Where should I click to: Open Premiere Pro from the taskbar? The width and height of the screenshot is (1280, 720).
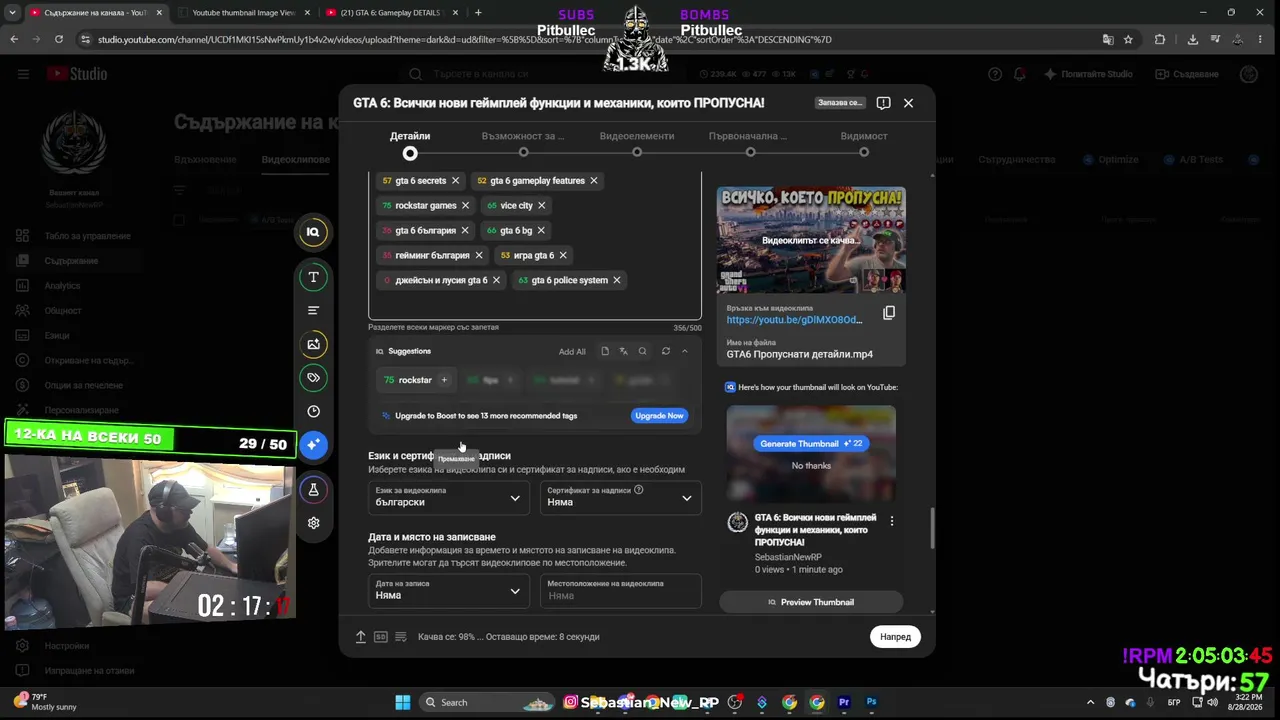[844, 702]
